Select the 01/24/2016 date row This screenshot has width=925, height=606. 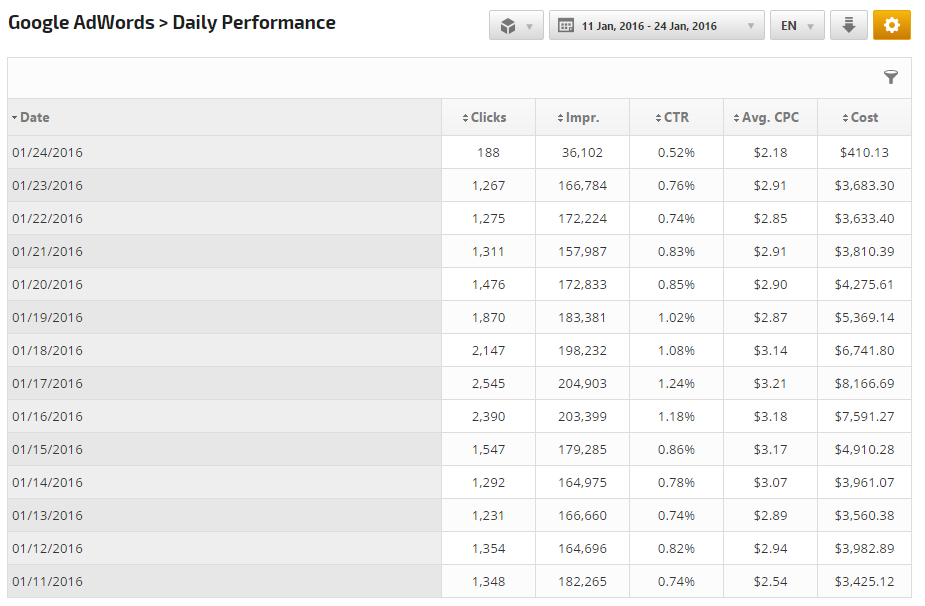[48, 152]
